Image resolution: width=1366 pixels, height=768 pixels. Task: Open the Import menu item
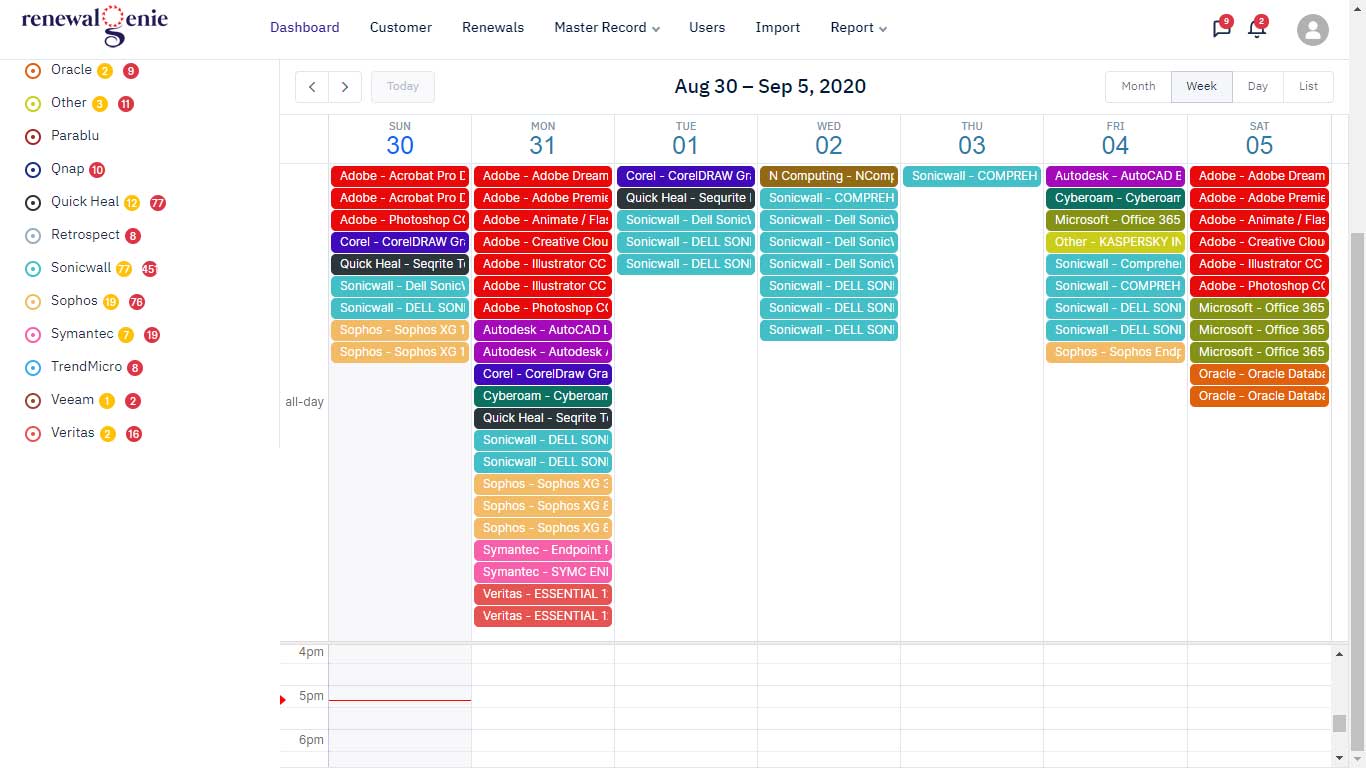[x=778, y=28]
